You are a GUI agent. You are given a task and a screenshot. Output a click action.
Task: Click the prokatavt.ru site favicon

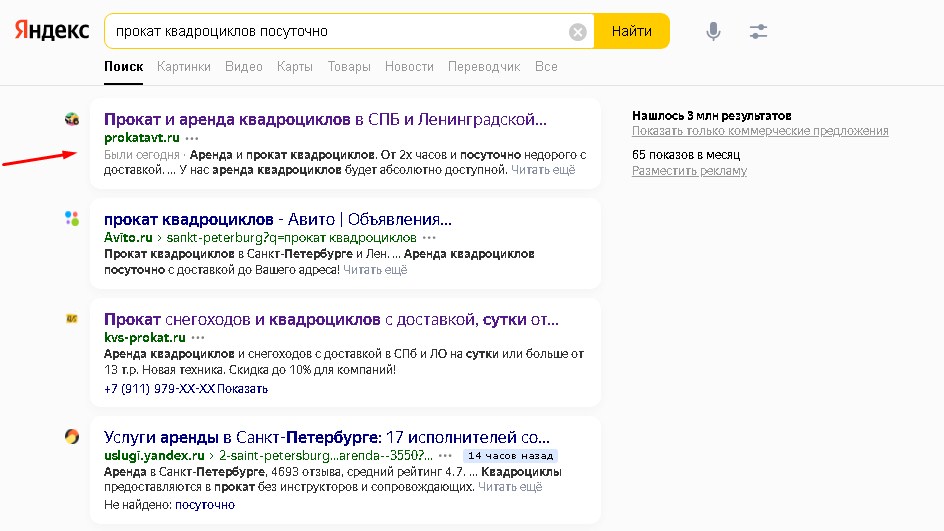click(72, 119)
